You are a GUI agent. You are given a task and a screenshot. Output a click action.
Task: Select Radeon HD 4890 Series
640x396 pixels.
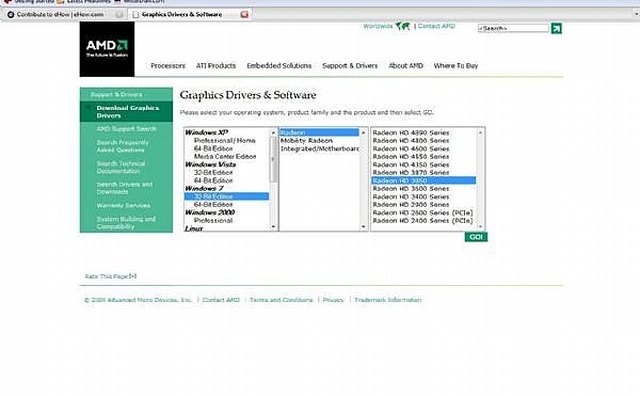411,133
